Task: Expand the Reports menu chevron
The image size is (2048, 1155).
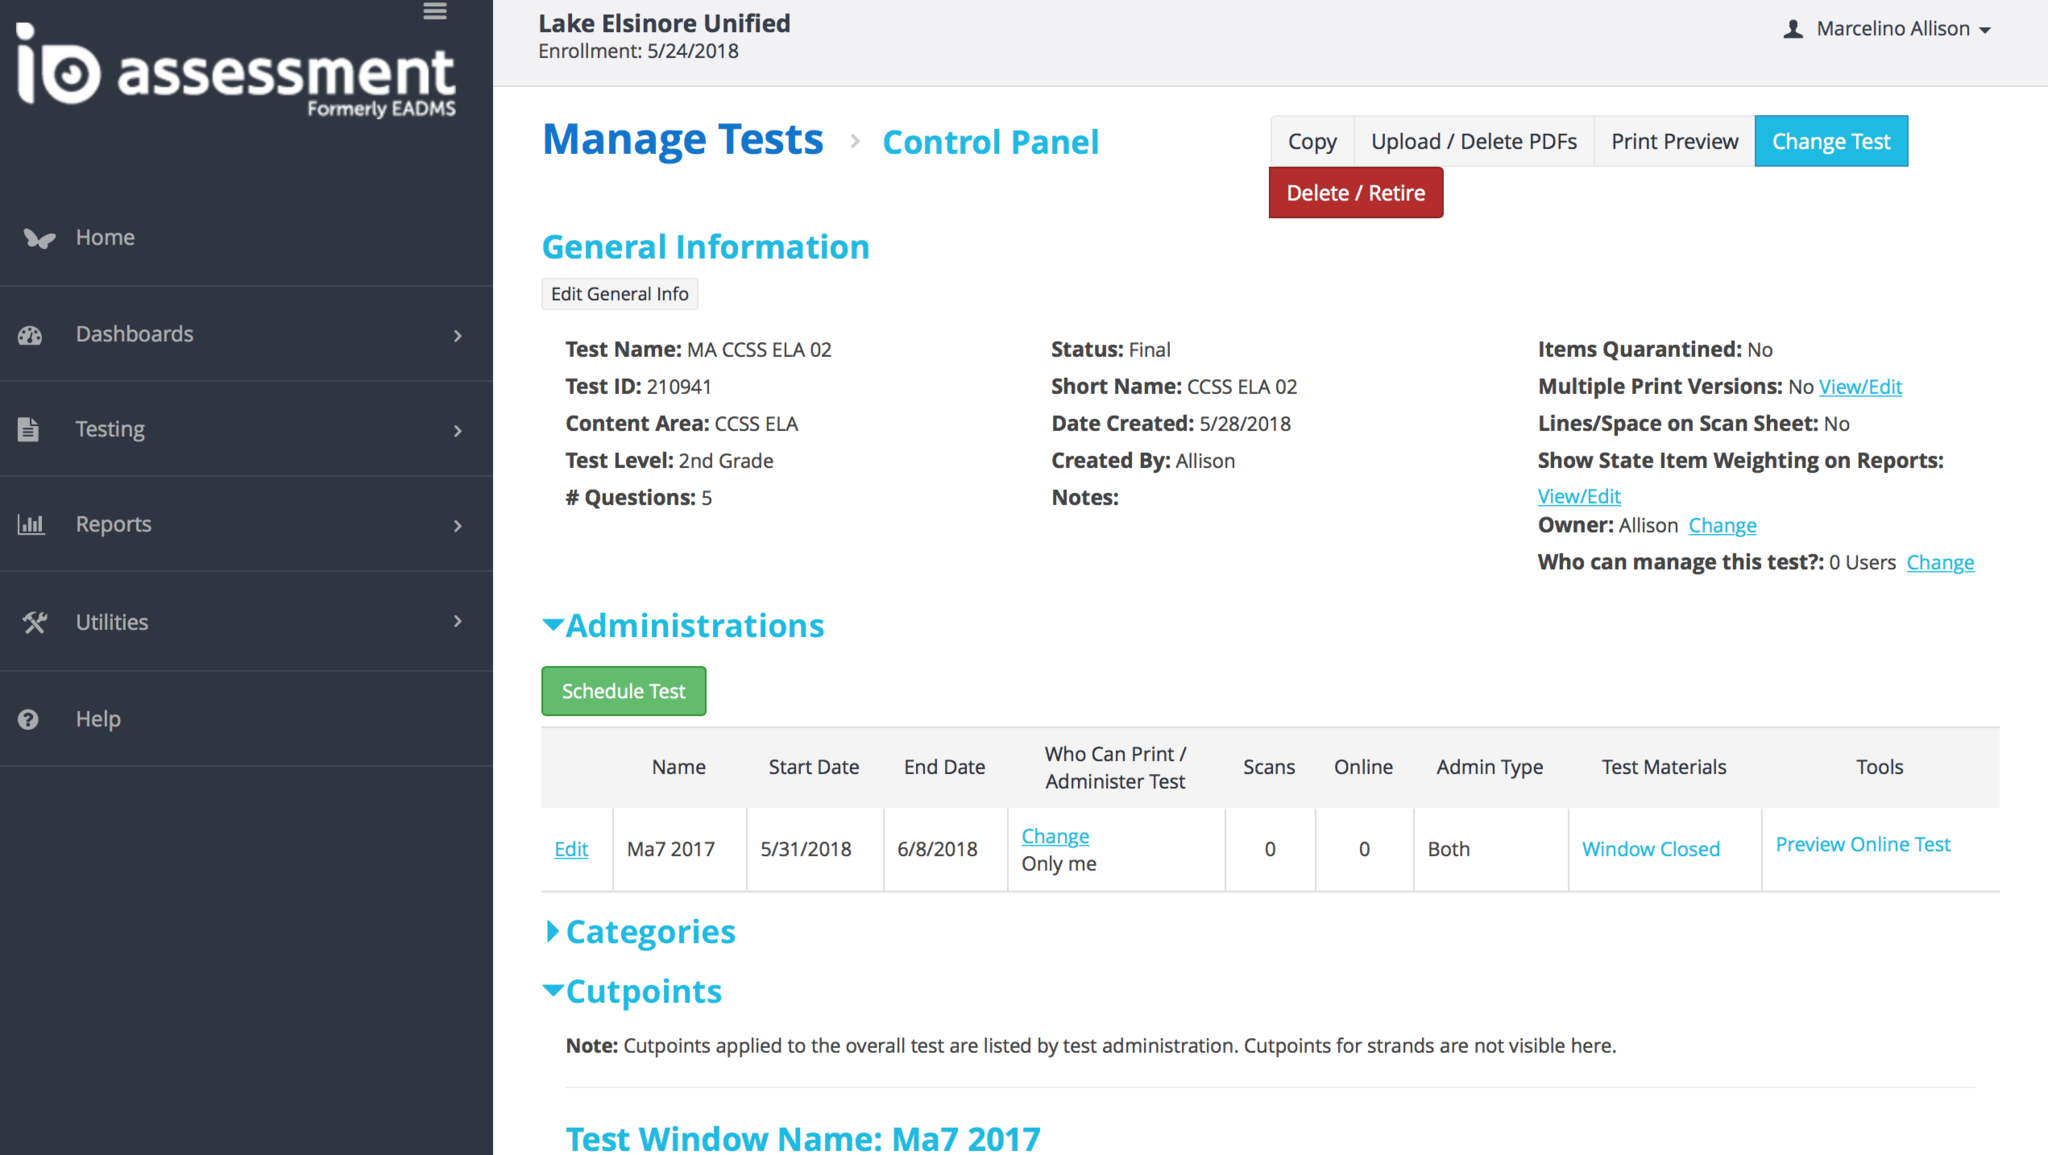Action: [458, 525]
